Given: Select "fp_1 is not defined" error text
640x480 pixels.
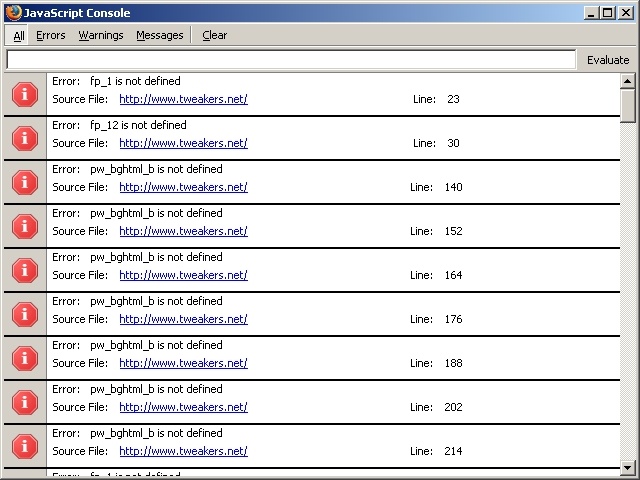Looking at the screenshot, I should [x=135, y=81].
